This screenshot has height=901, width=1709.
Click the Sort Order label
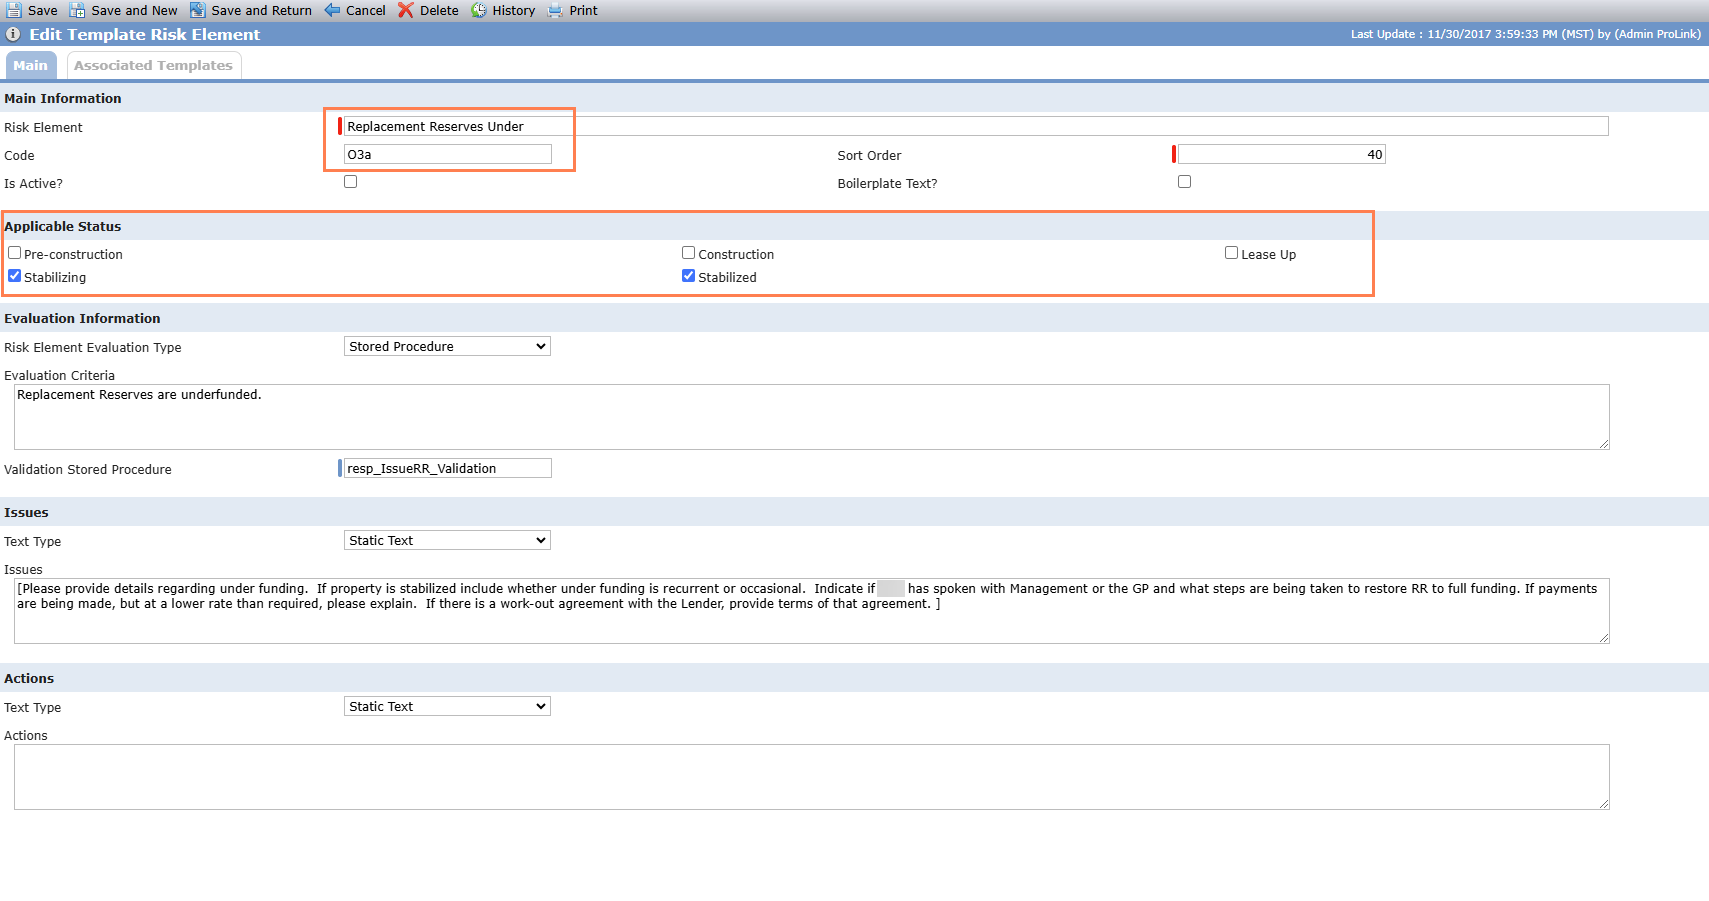tap(869, 155)
